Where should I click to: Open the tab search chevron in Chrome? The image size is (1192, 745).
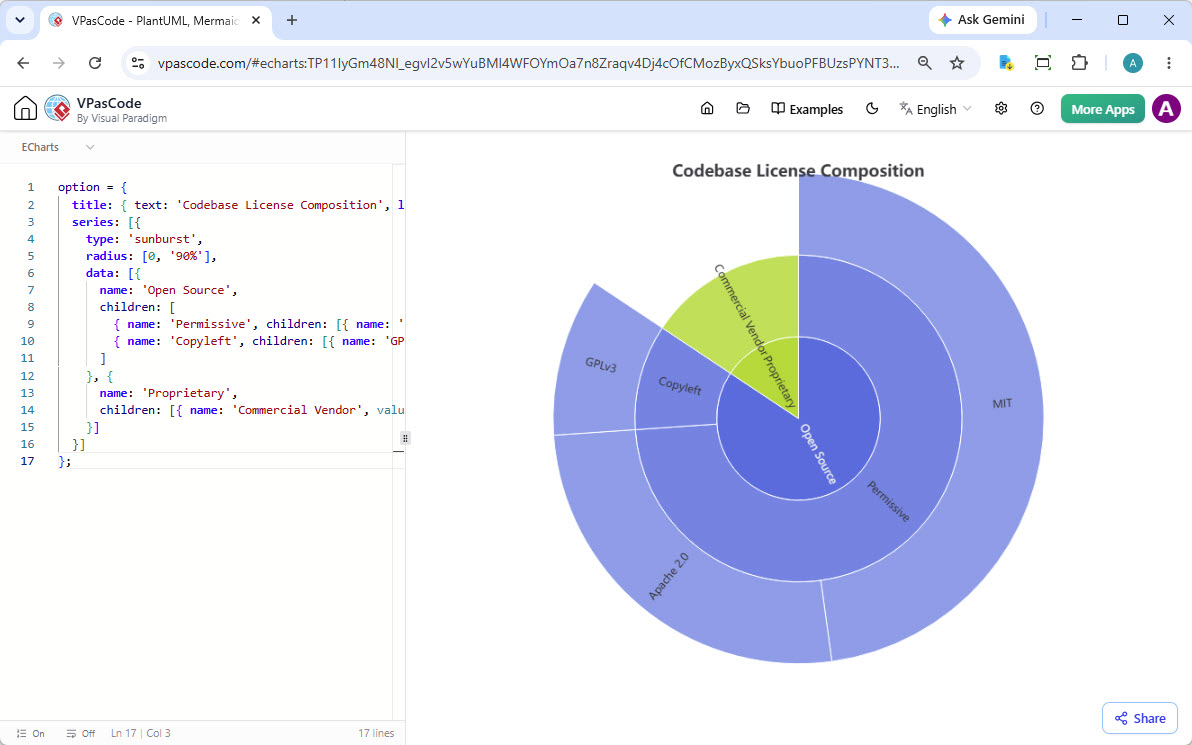[x=20, y=21]
